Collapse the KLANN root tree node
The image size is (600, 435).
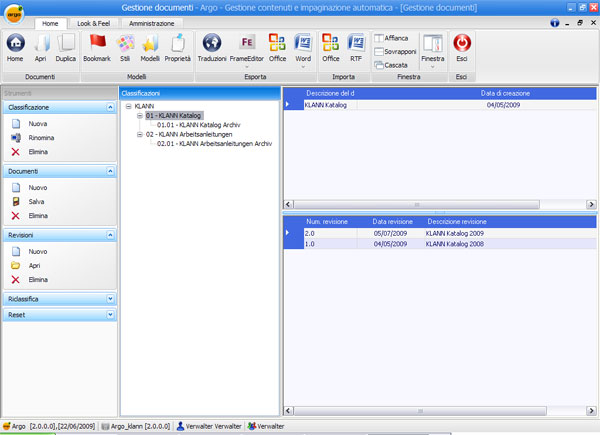(129, 106)
